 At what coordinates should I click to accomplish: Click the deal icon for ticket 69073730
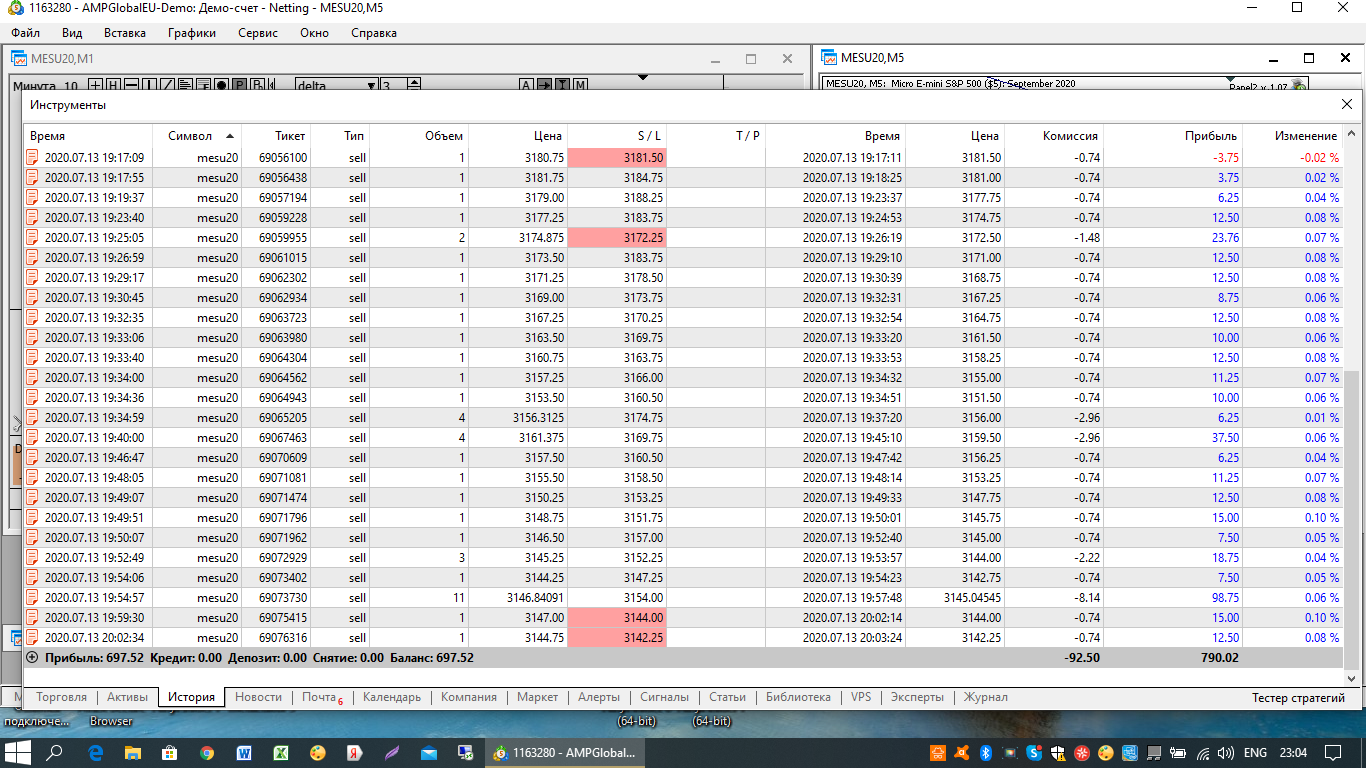[x=33, y=597]
